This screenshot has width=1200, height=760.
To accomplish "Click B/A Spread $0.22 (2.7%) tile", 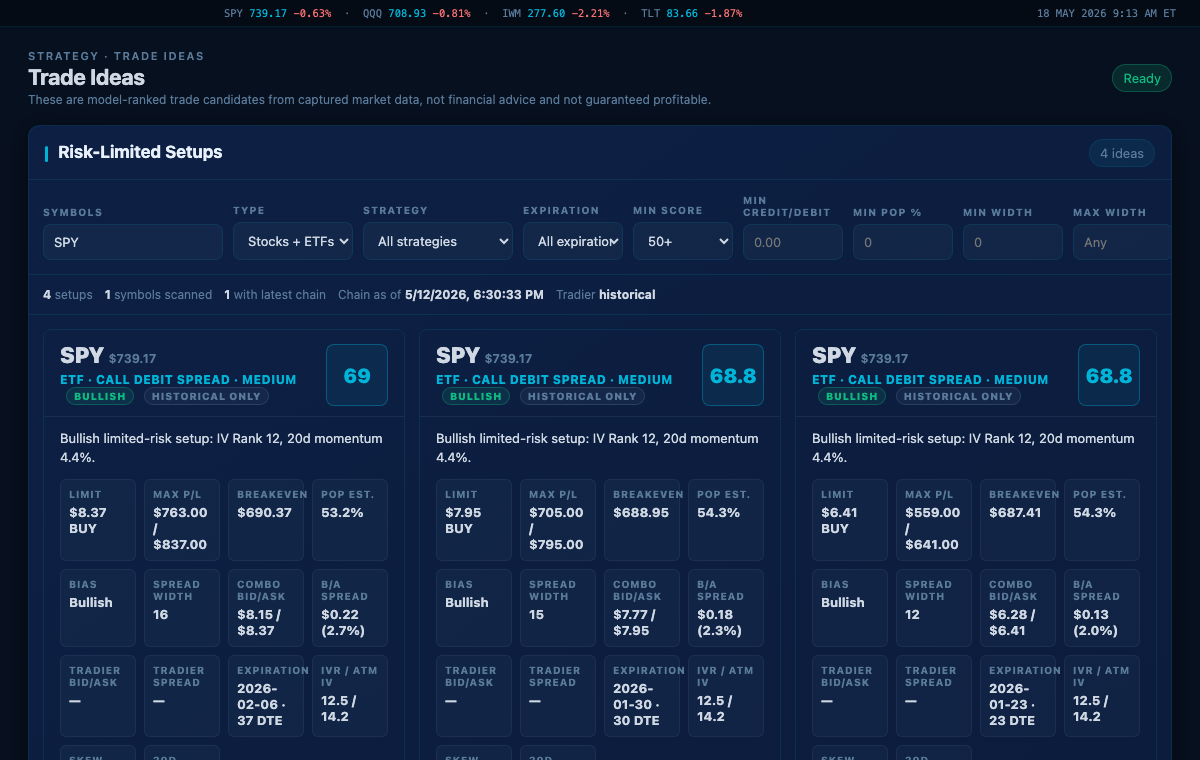I will click(350, 608).
